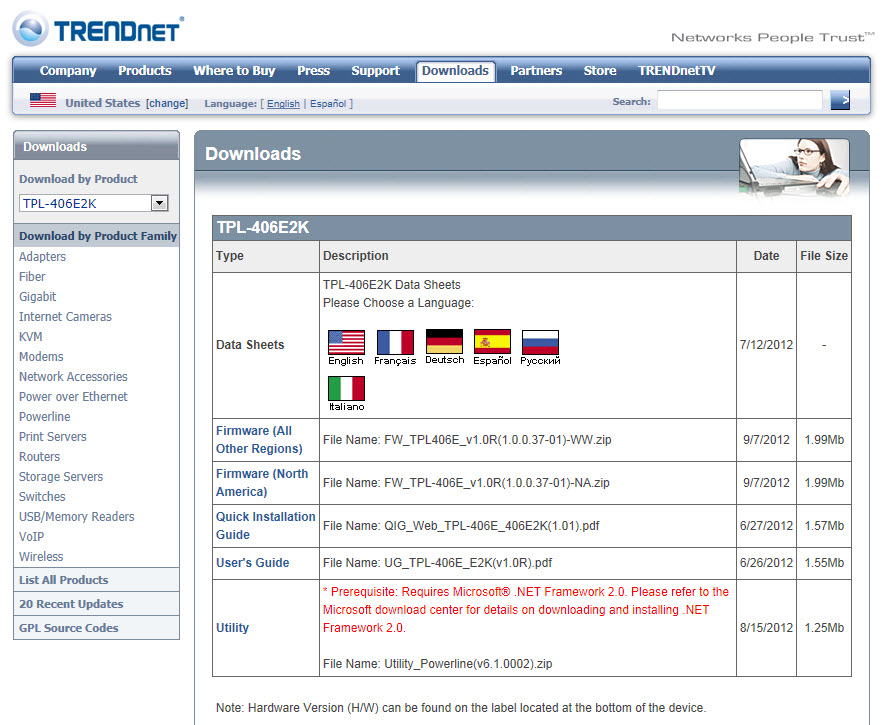This screenshot has width=886, height=725.
Task: Browse the Wireless product family
Action: click(x=41, y=557)
